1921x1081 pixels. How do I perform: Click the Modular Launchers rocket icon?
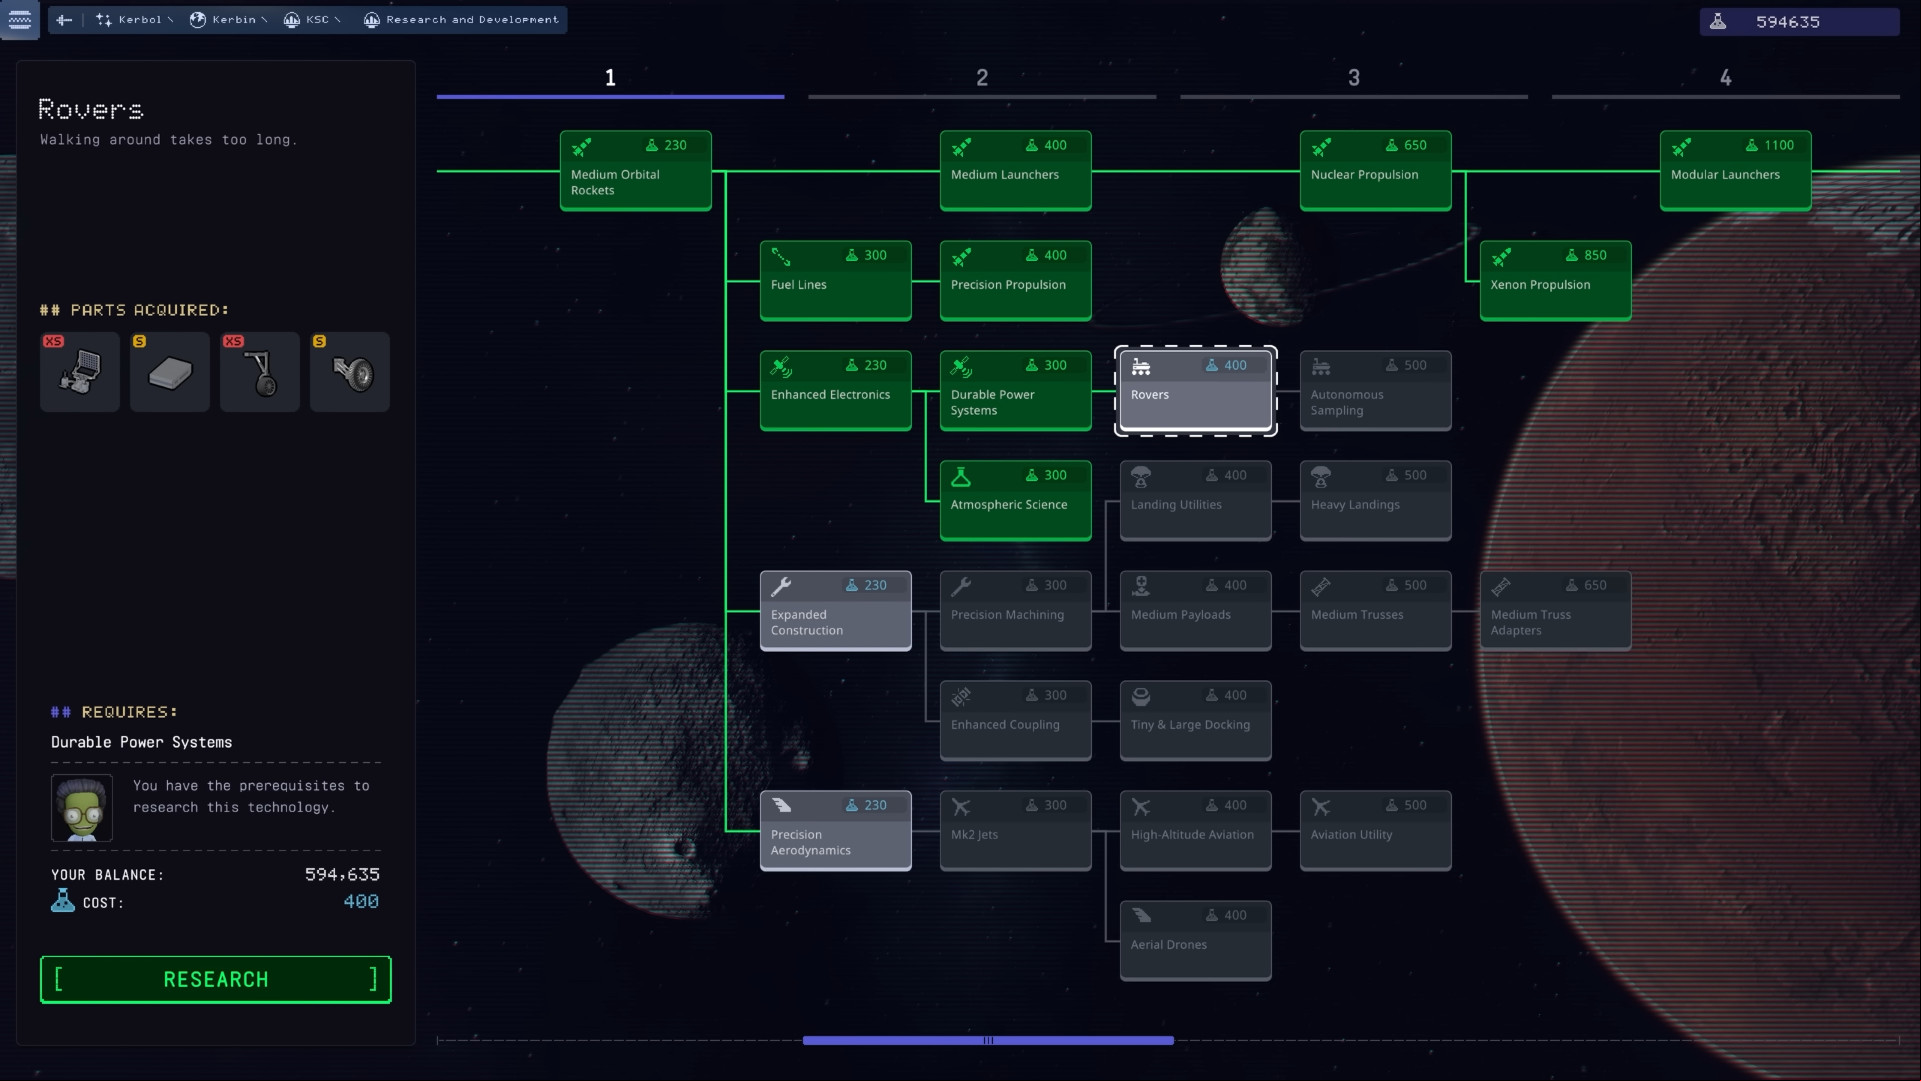1682,147
